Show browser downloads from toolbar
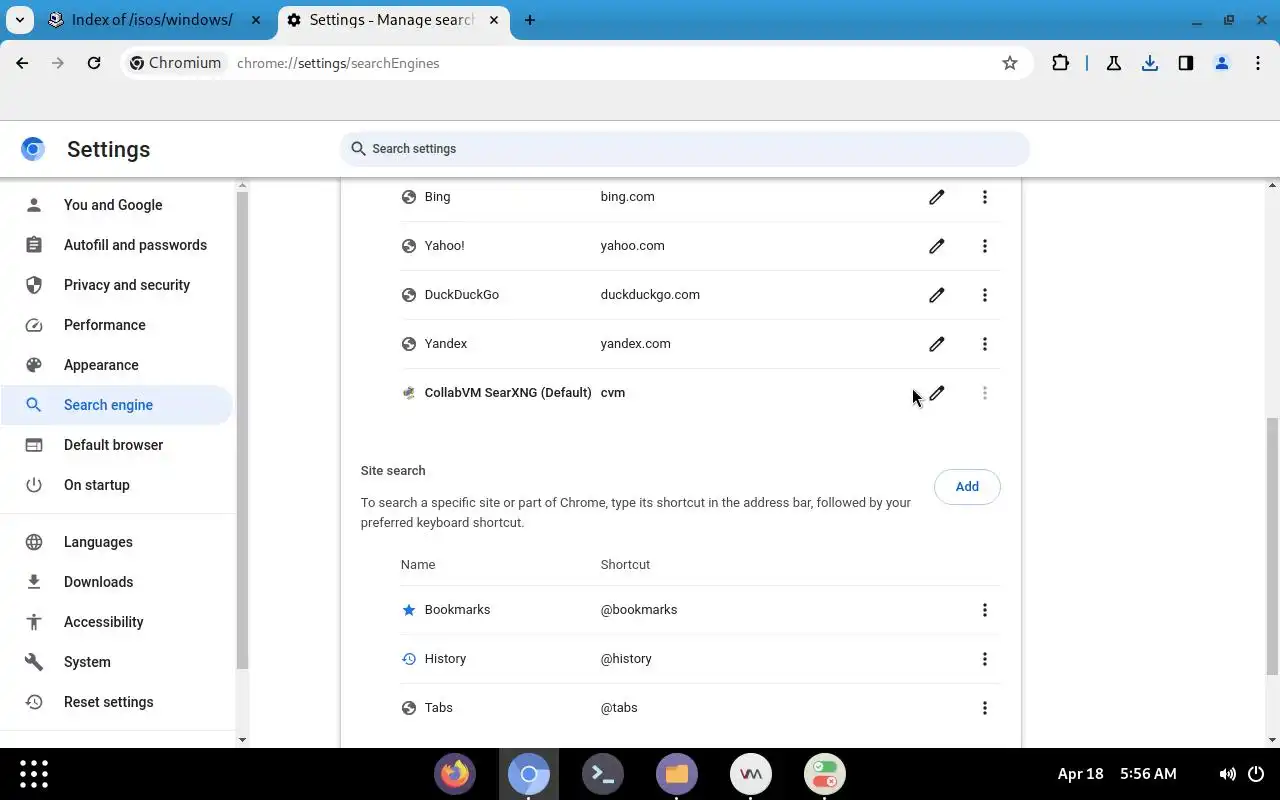 tap(1150, 63)
